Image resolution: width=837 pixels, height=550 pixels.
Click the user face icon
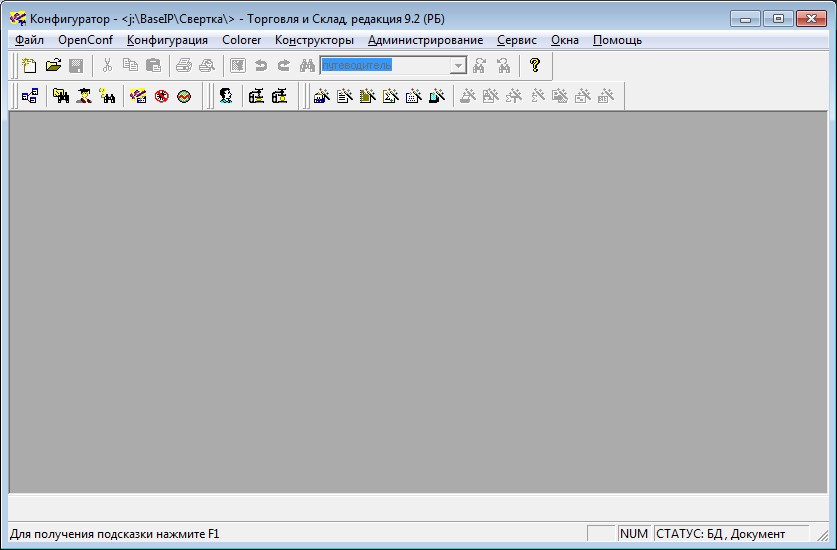pos(226,96)
